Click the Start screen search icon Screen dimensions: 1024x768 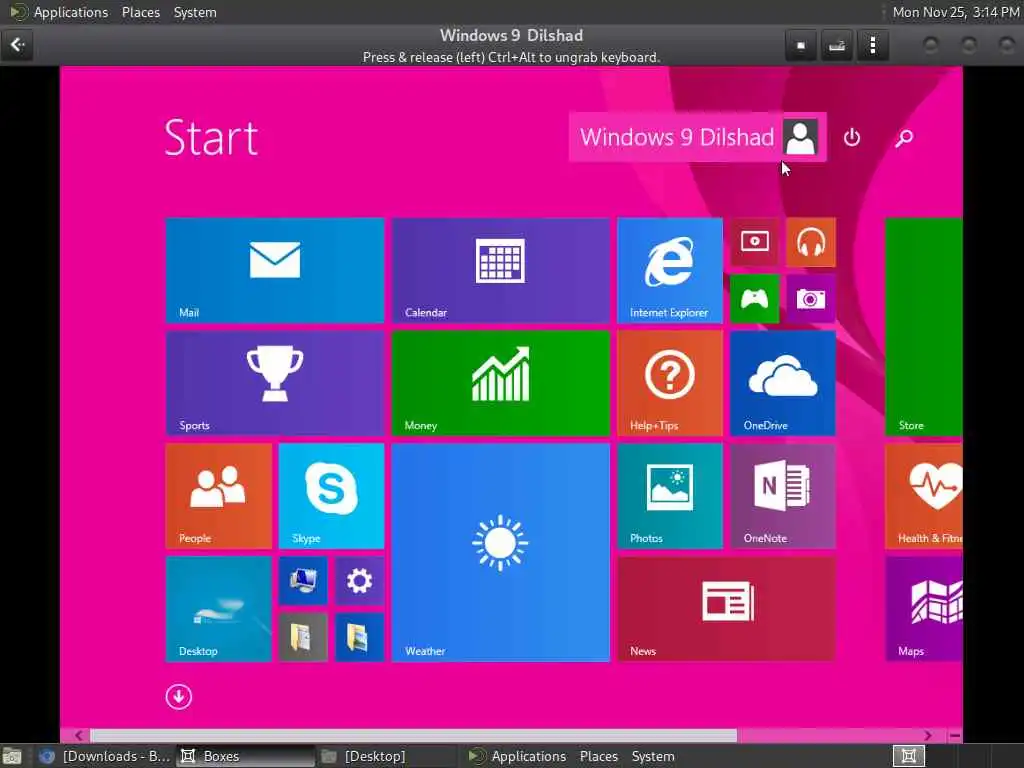(904, 138)
